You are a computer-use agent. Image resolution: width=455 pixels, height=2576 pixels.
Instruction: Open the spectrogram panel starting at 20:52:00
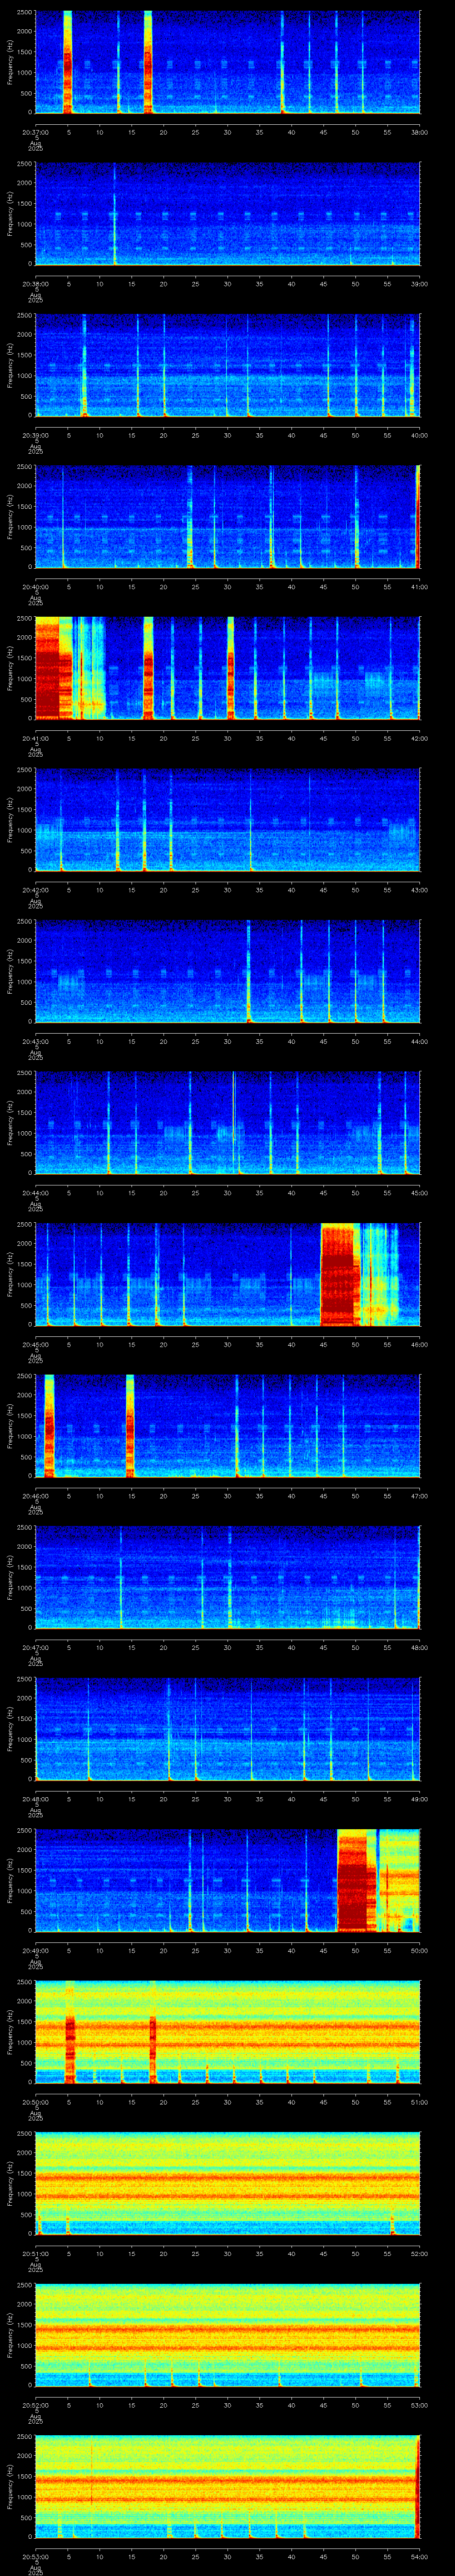click(x=227, y=2334)
